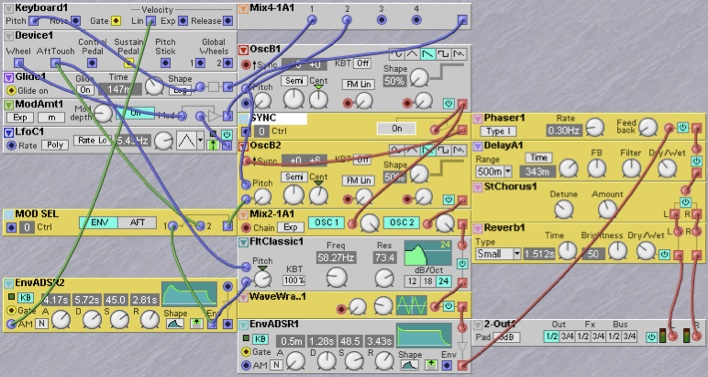The width and height of the screenshot is (708, 377).
Task: Select 24 dB/Oct slope in FltClassic1
Action: coord(443,281)
